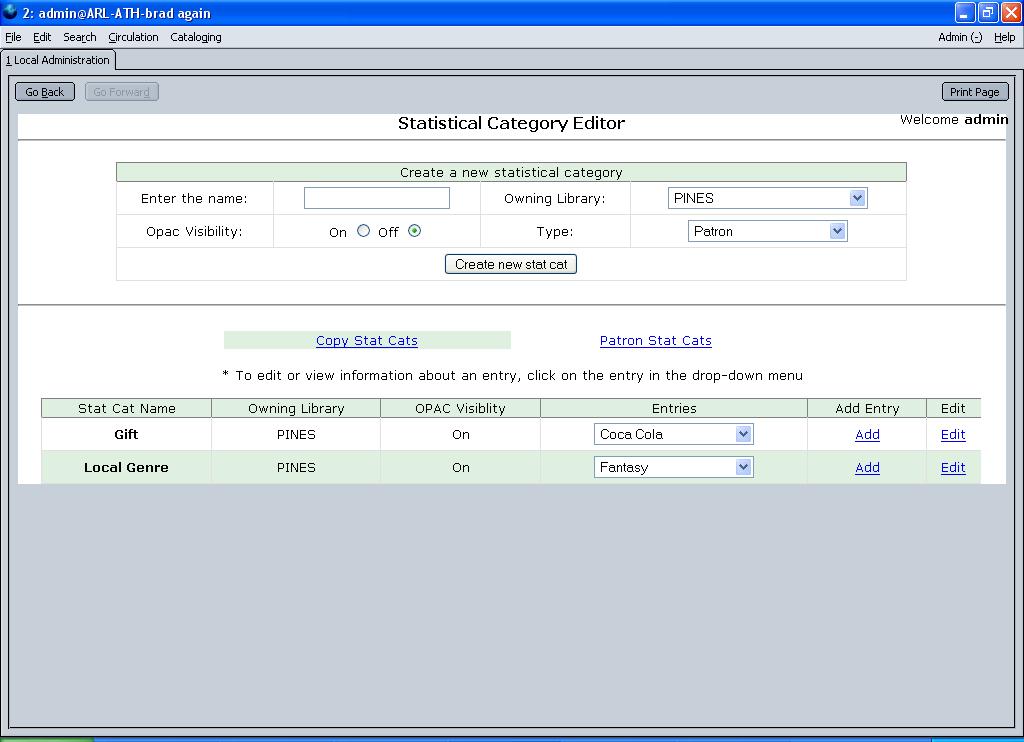The image size is (1024, 742).
Task: Select the On radio for Opac Visibility
Action: pyautogui.click(x=363, y=231)
